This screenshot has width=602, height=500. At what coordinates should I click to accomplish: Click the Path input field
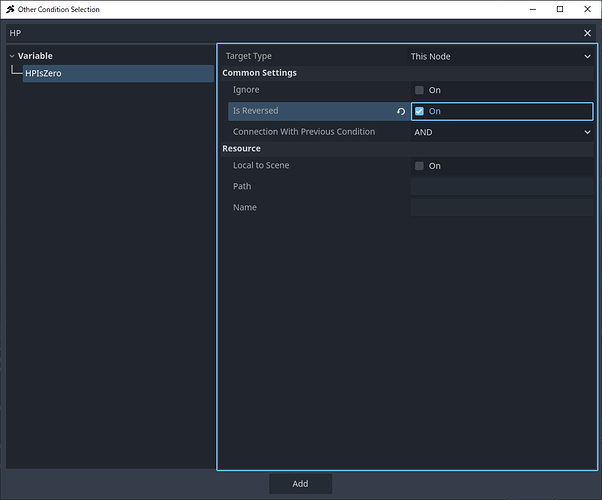tap(501, 187)
